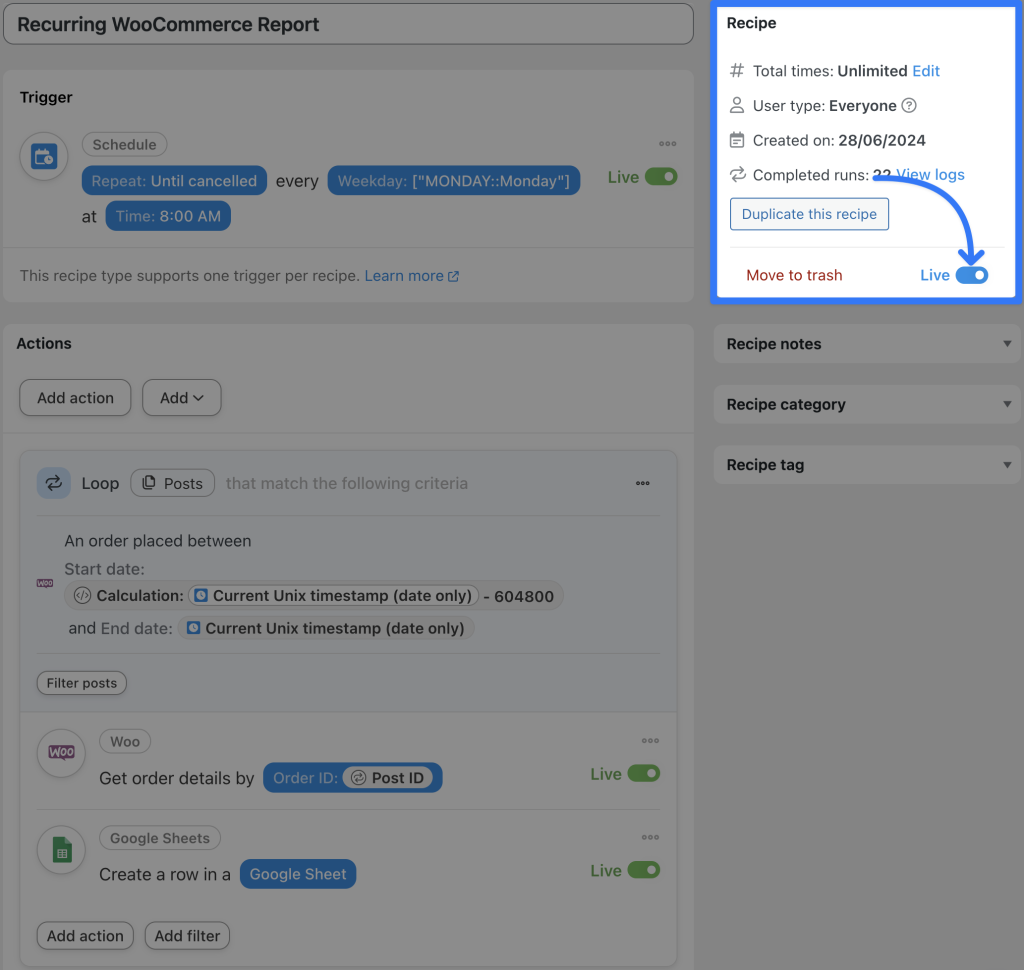Open the Recipe category section
1024x970 pixels.
tap(866, 404)
